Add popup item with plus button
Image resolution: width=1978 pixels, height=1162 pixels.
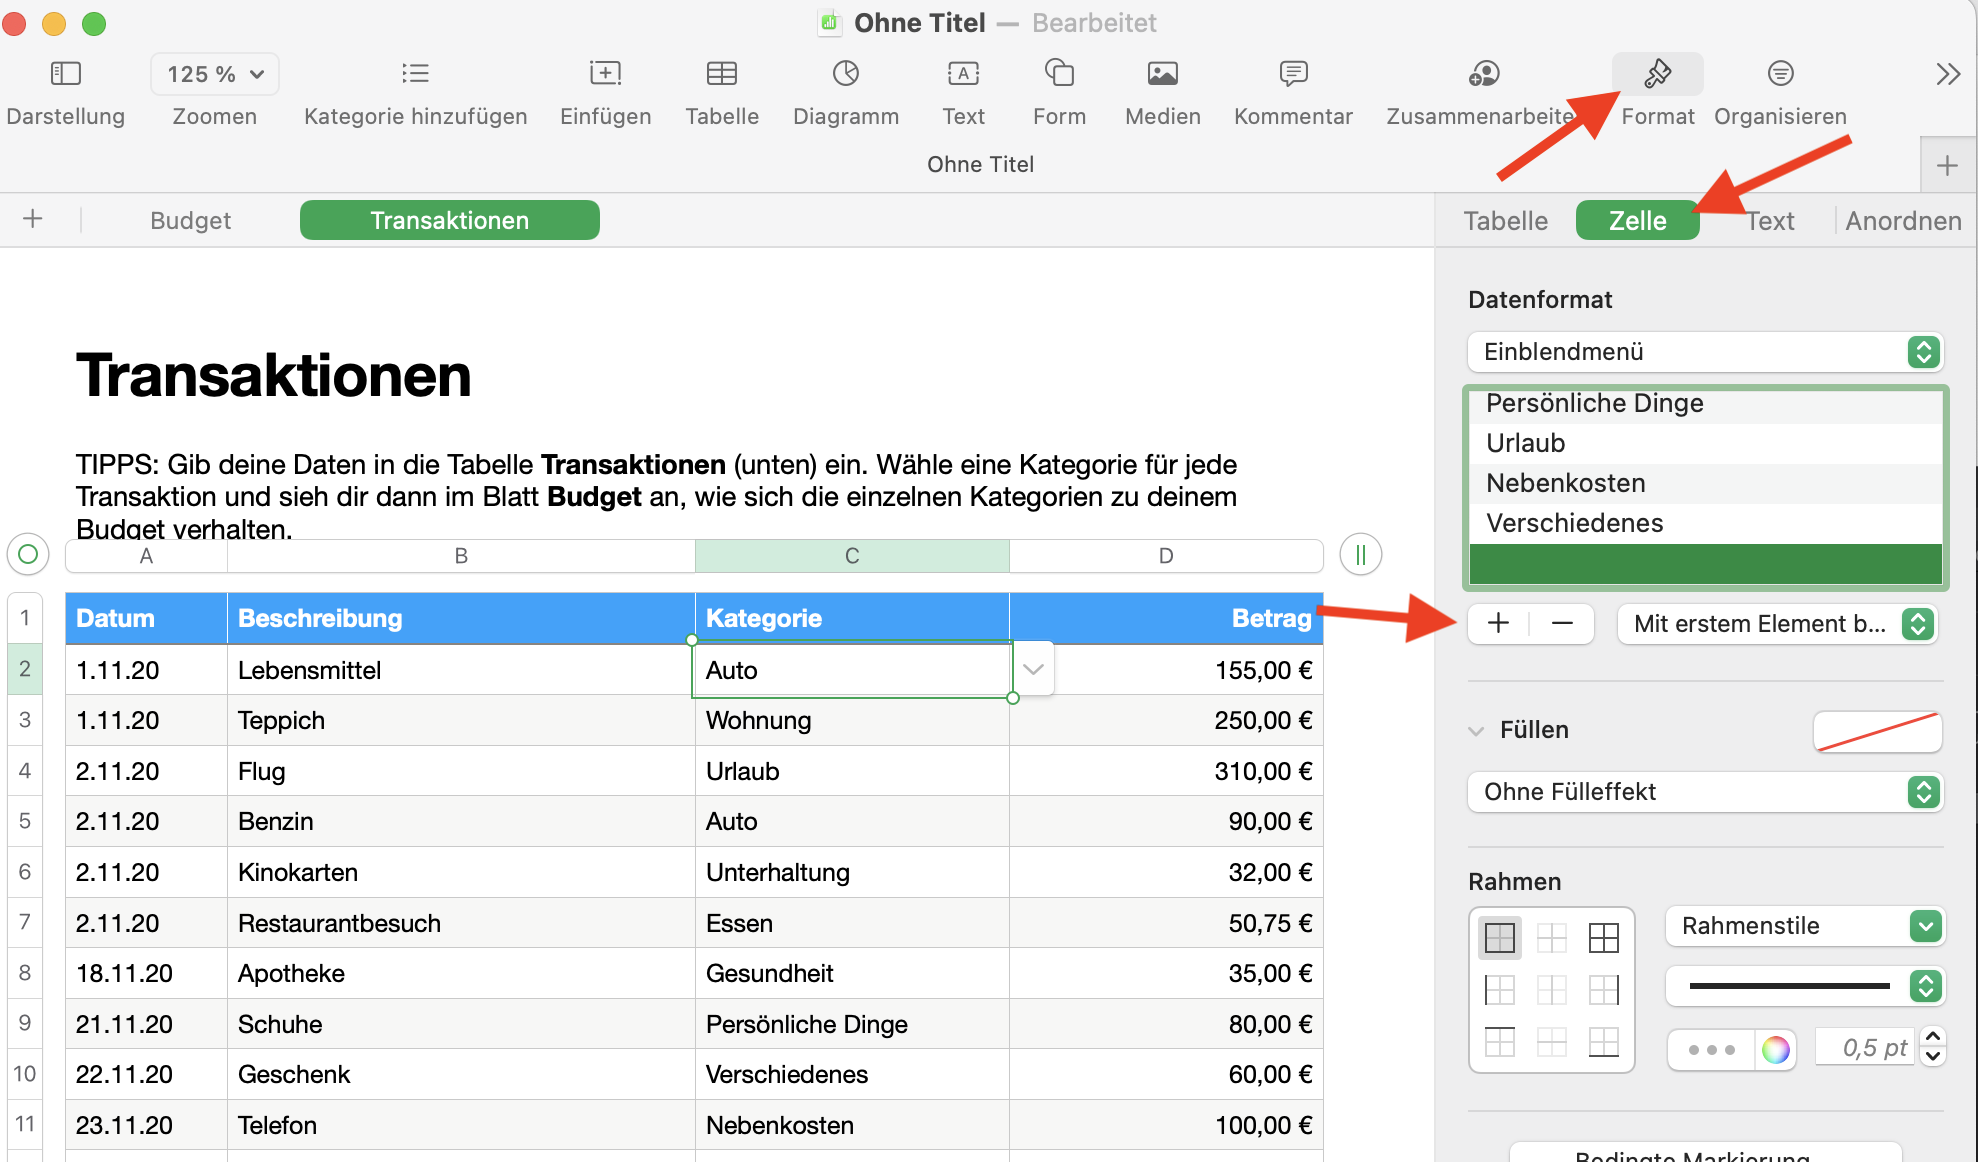pyautogui.click(x=1498, y=624)
